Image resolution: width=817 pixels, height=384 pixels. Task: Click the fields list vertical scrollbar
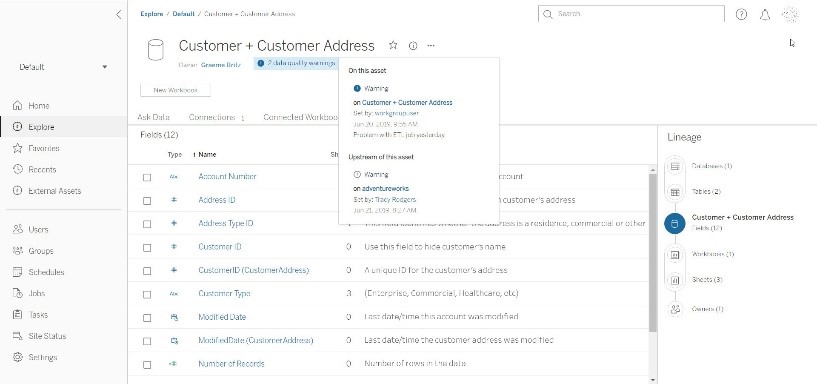[653, 252]
